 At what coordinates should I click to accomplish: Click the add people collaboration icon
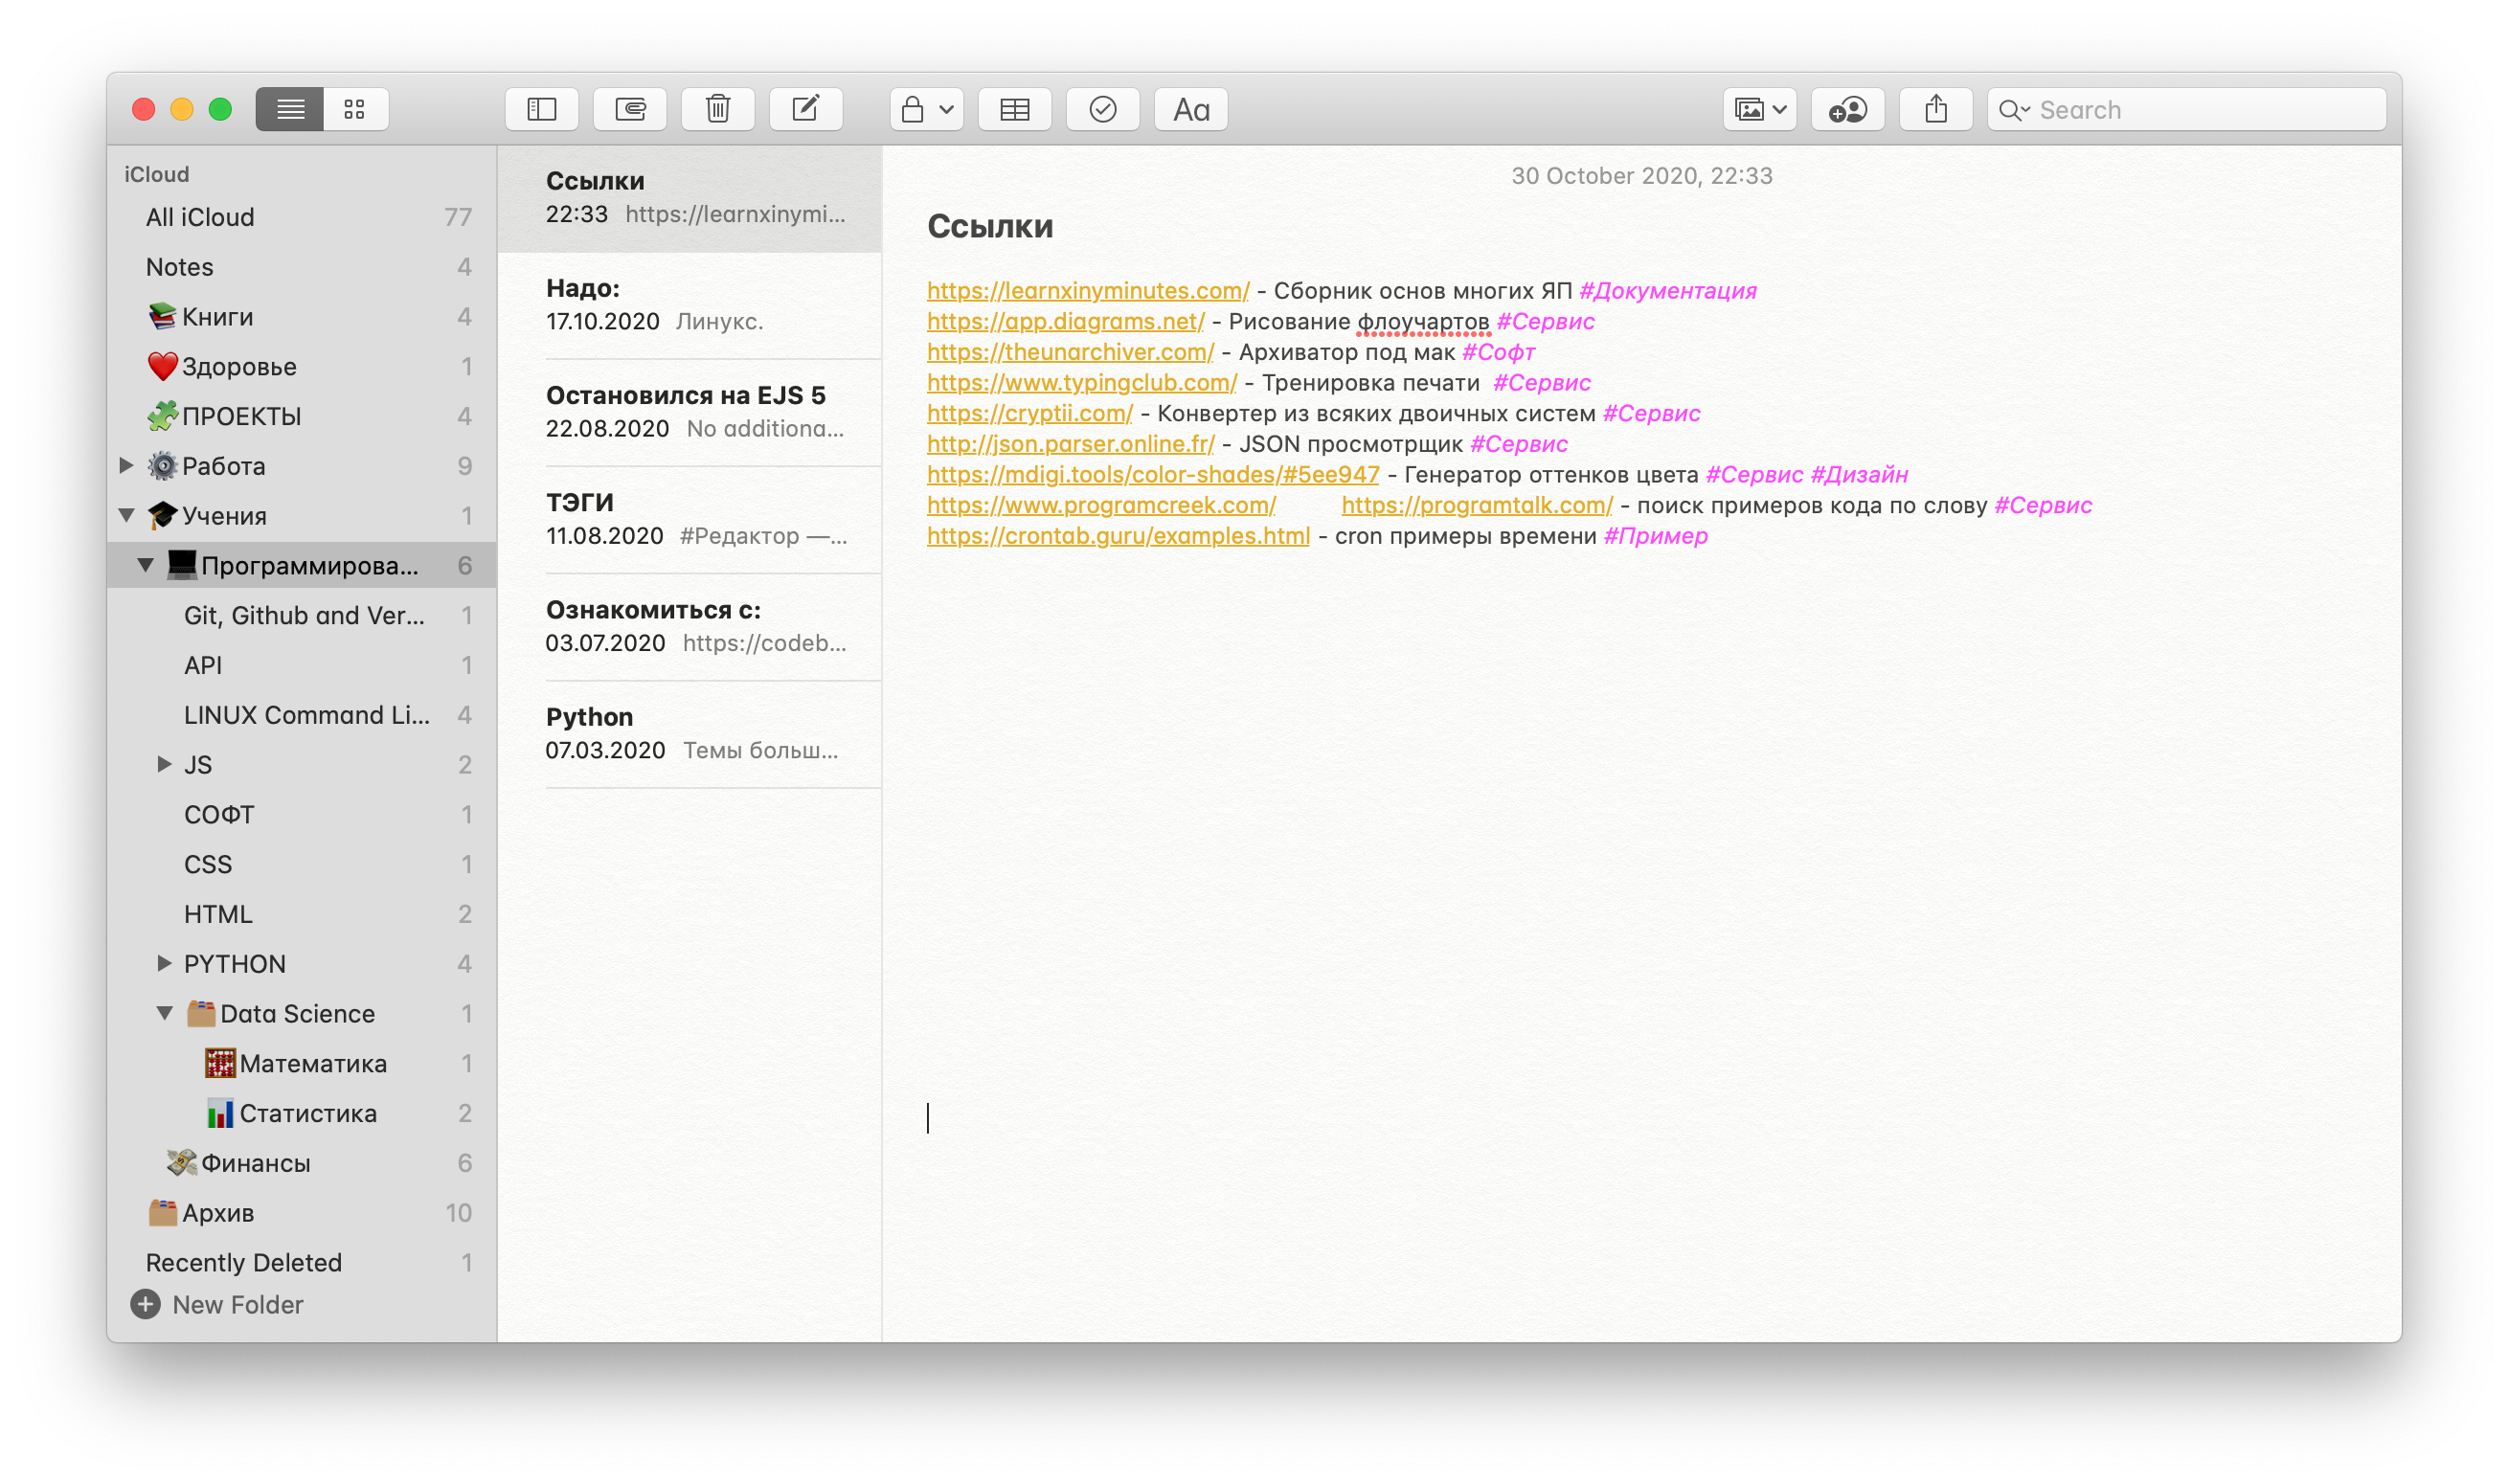click(x=1846, y=109)
